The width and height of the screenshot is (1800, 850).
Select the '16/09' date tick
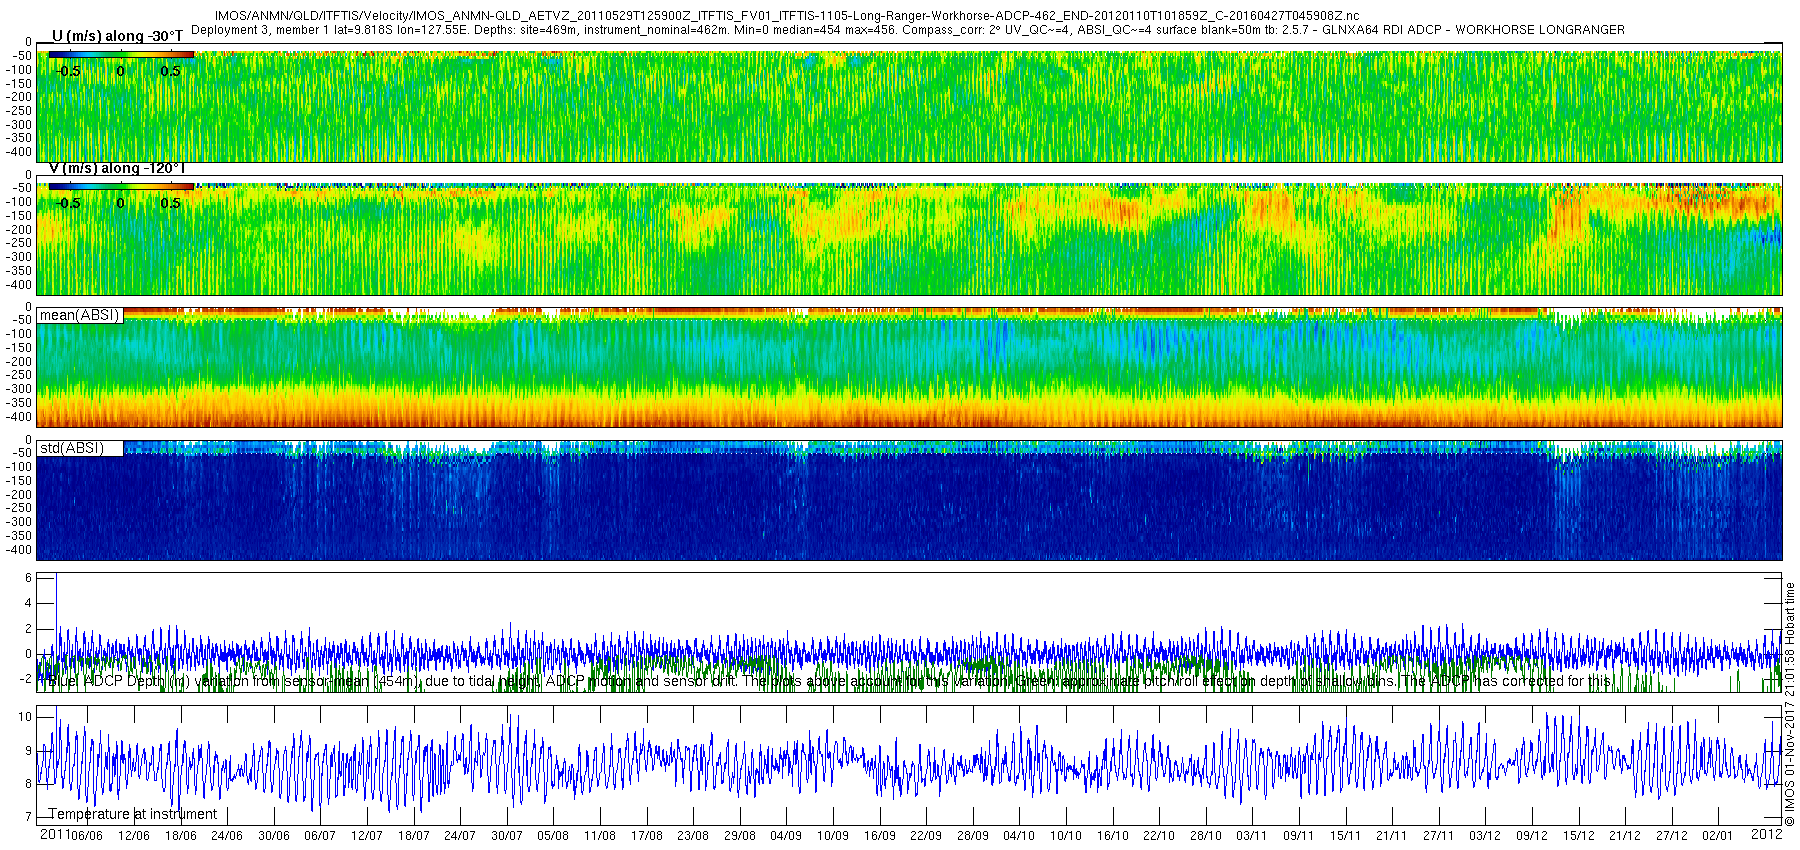pyautogui.click(x=880, y=836)
